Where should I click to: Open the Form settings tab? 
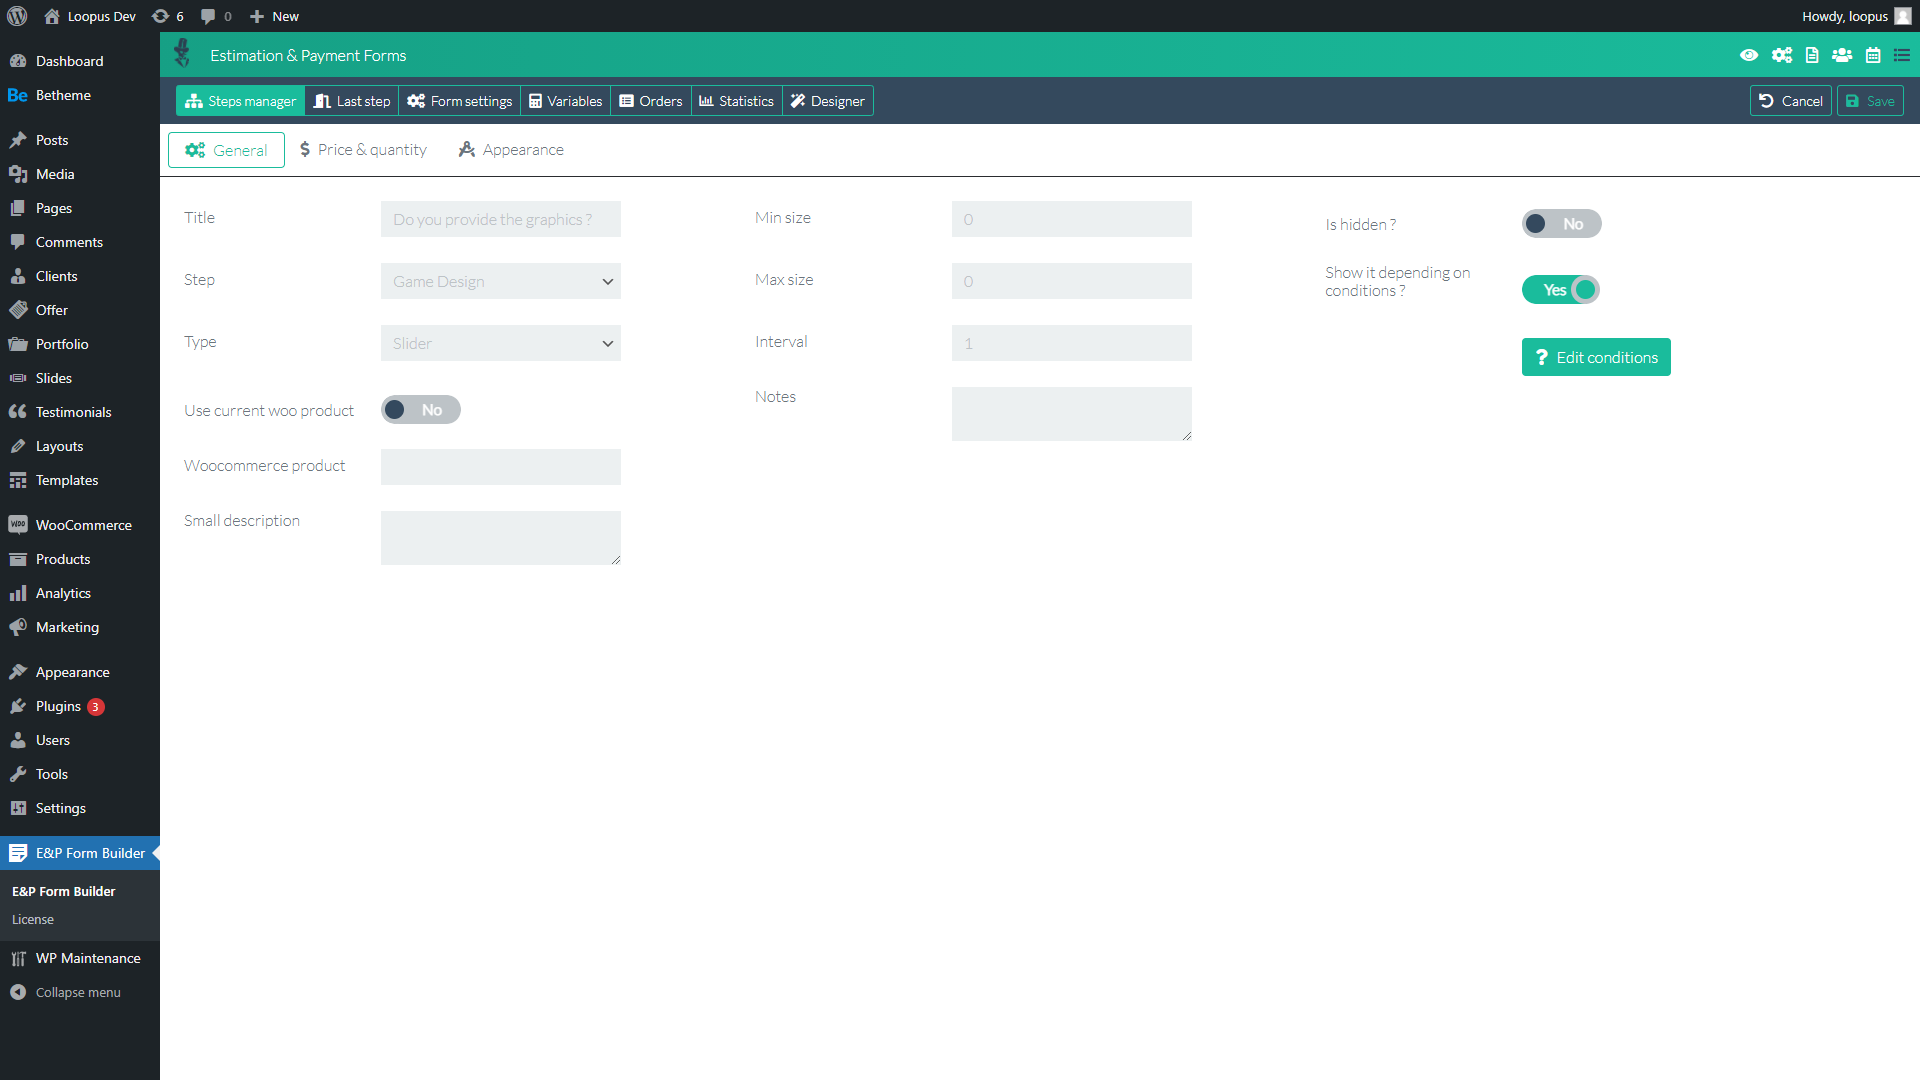460,101
